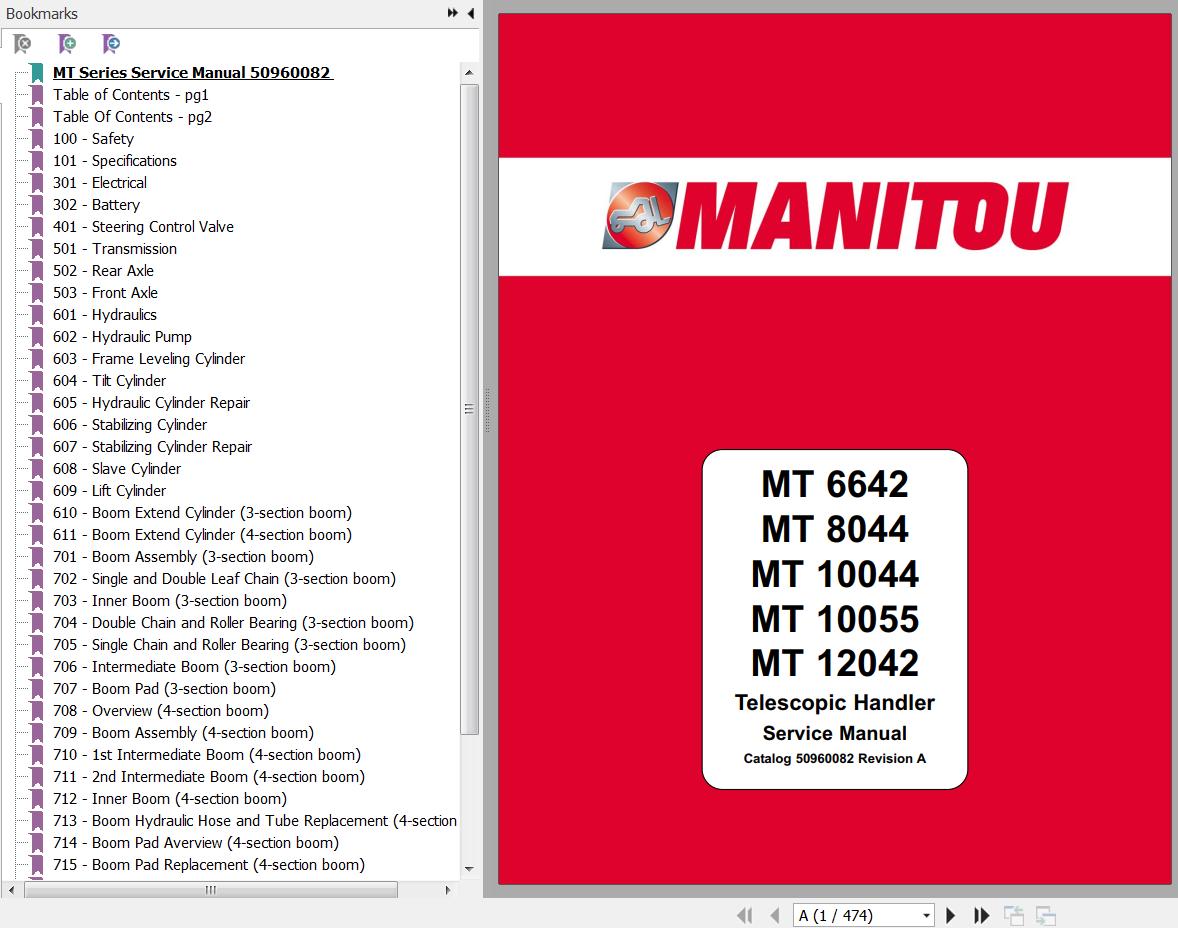
Task: Open 705 - Single Chain and Roller Bearing
Action: (x=229, y=645)
